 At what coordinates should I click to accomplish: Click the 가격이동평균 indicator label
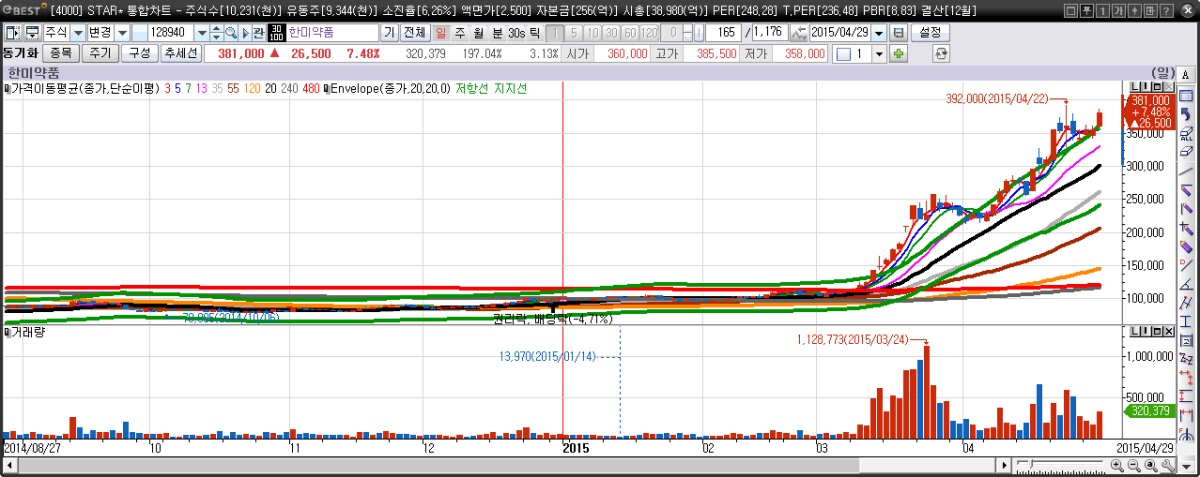click(85, 89)
